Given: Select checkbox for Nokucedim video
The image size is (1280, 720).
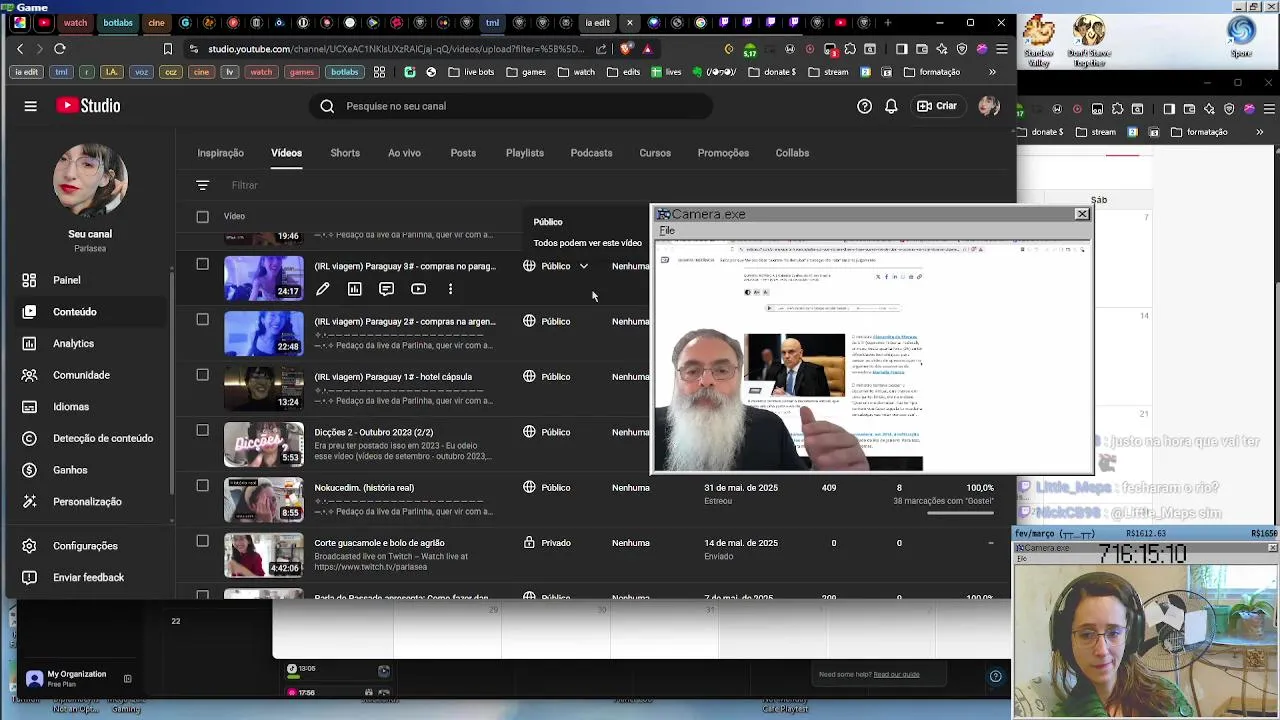Looking at the screenshot, I should (202, 485).
